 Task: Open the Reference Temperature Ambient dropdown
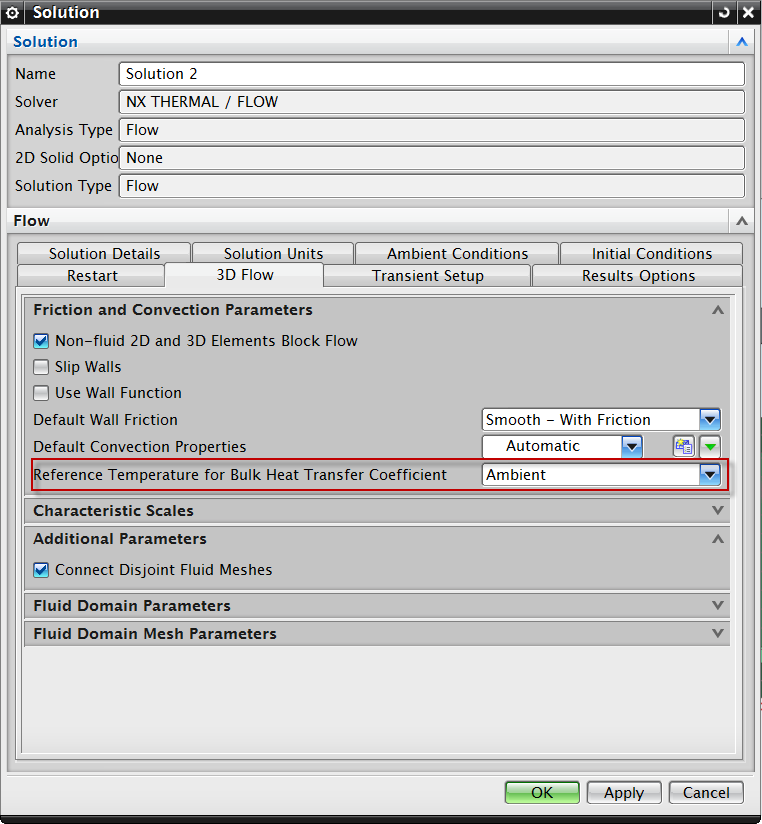709,475
